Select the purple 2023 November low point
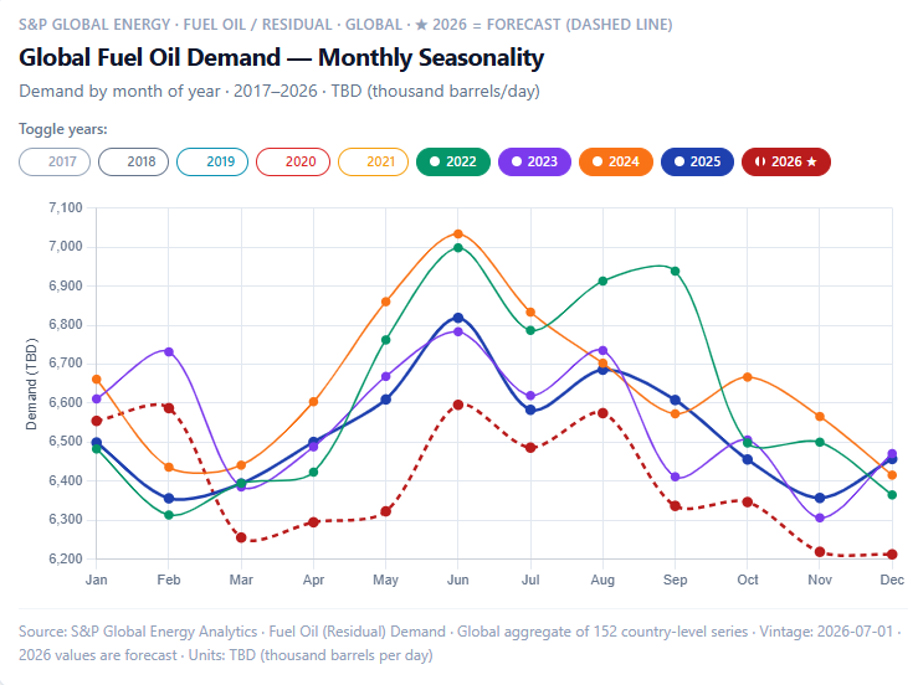918x685 pixels. 820,518
